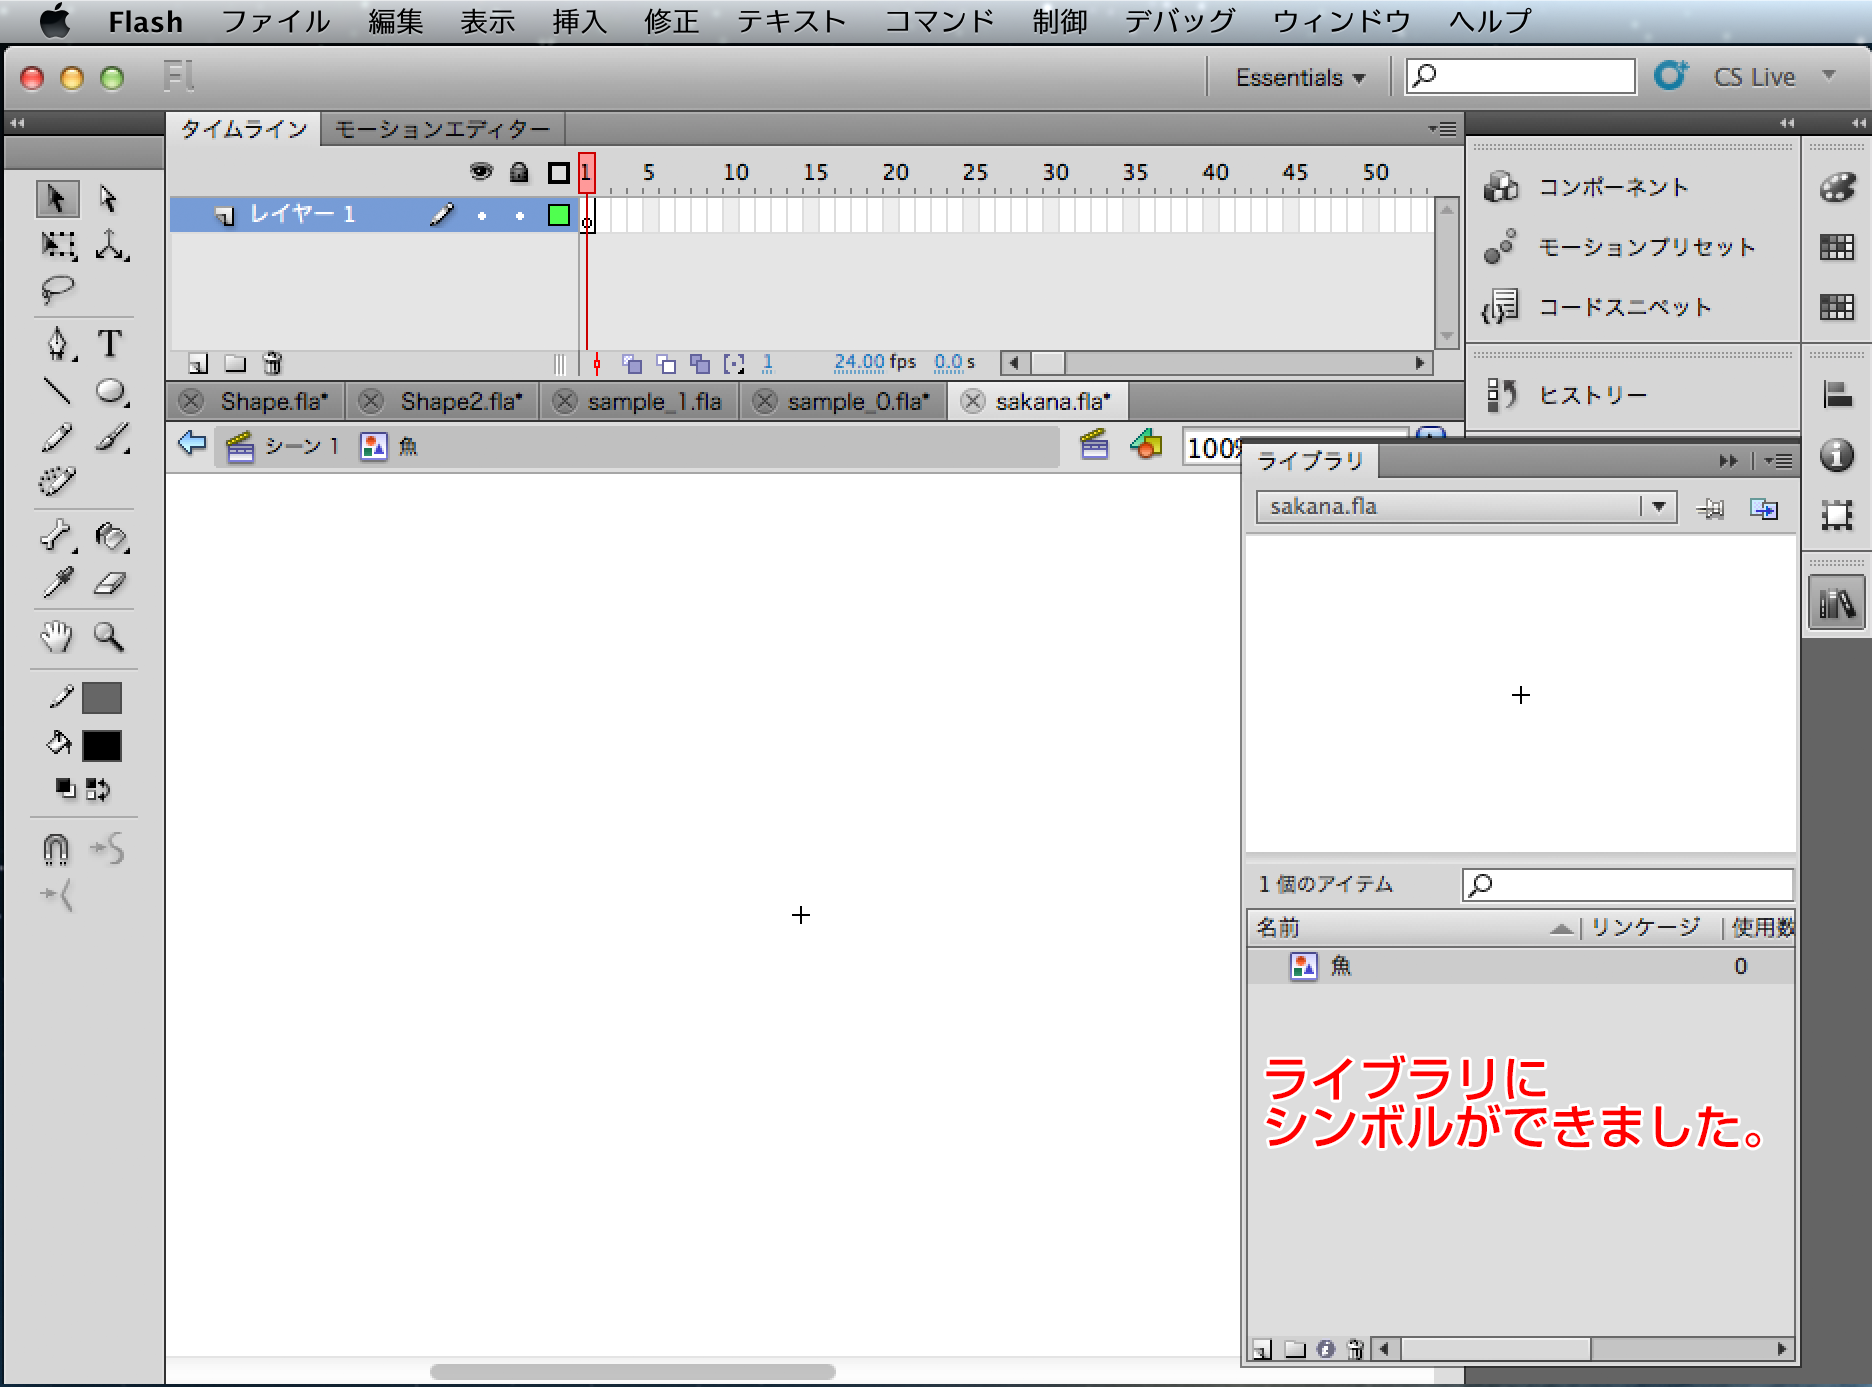
Task: Toggle lock dot for レイヤー 1
Action: coord(519,215)
